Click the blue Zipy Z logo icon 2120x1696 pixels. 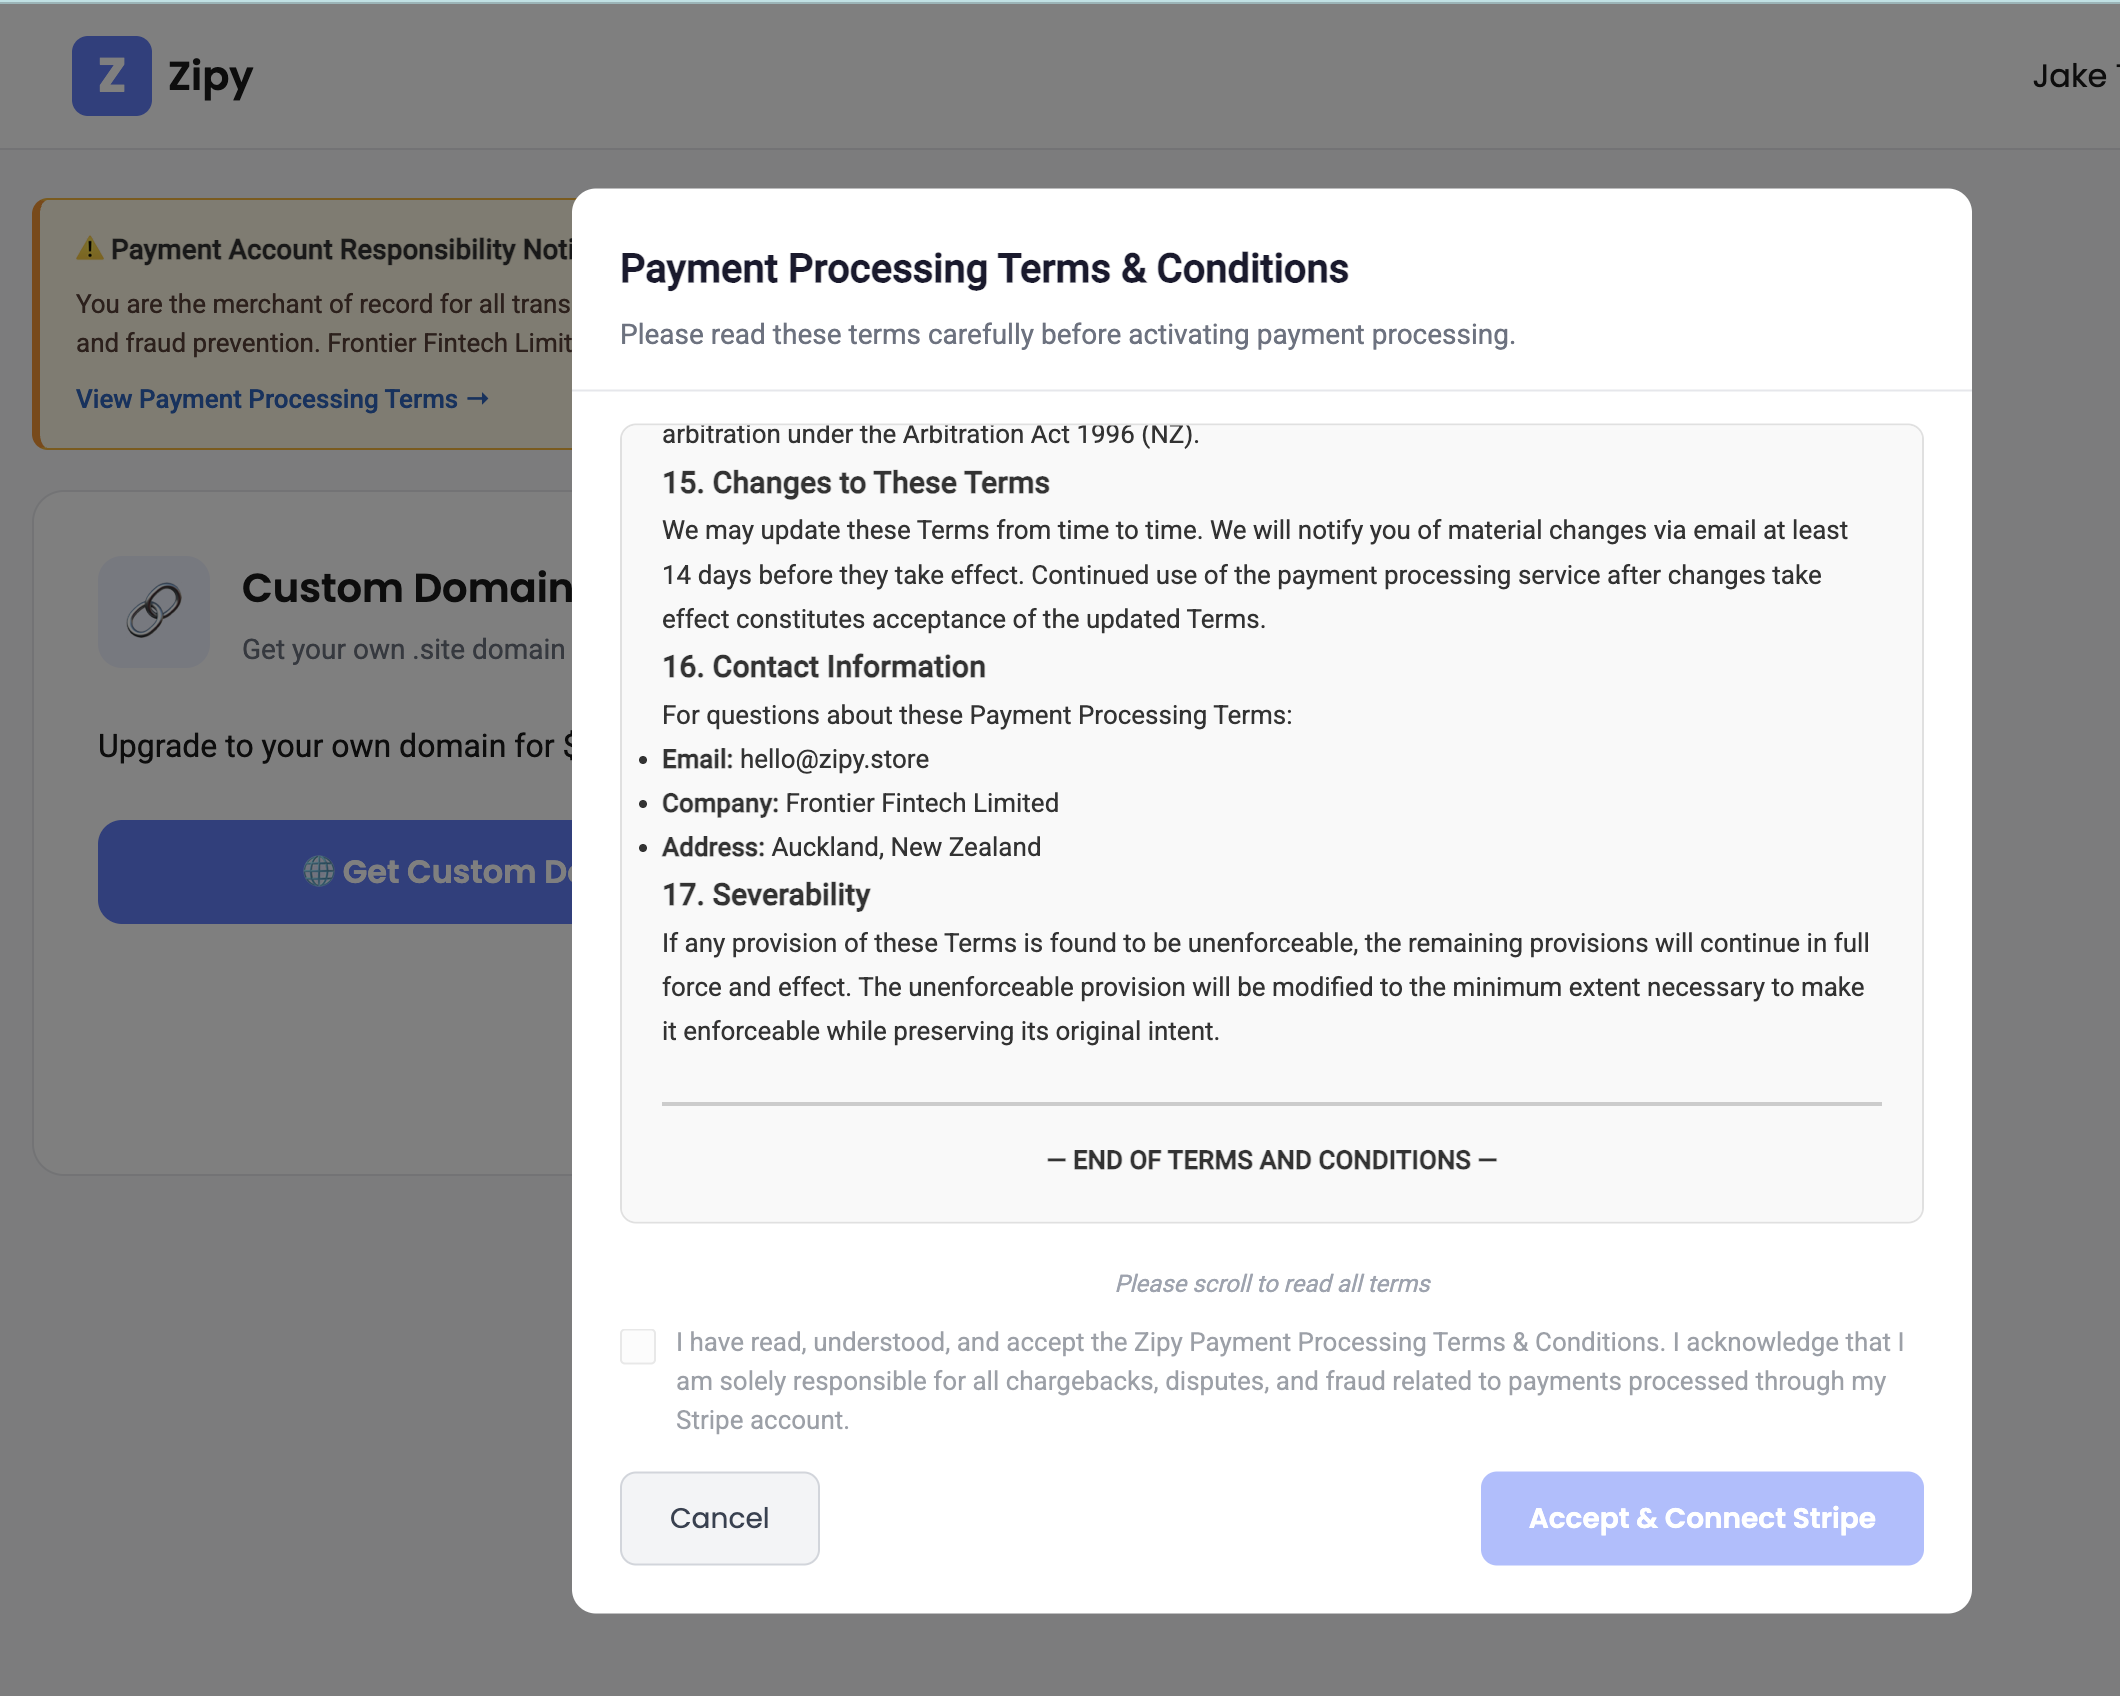(x=111, y=76)
